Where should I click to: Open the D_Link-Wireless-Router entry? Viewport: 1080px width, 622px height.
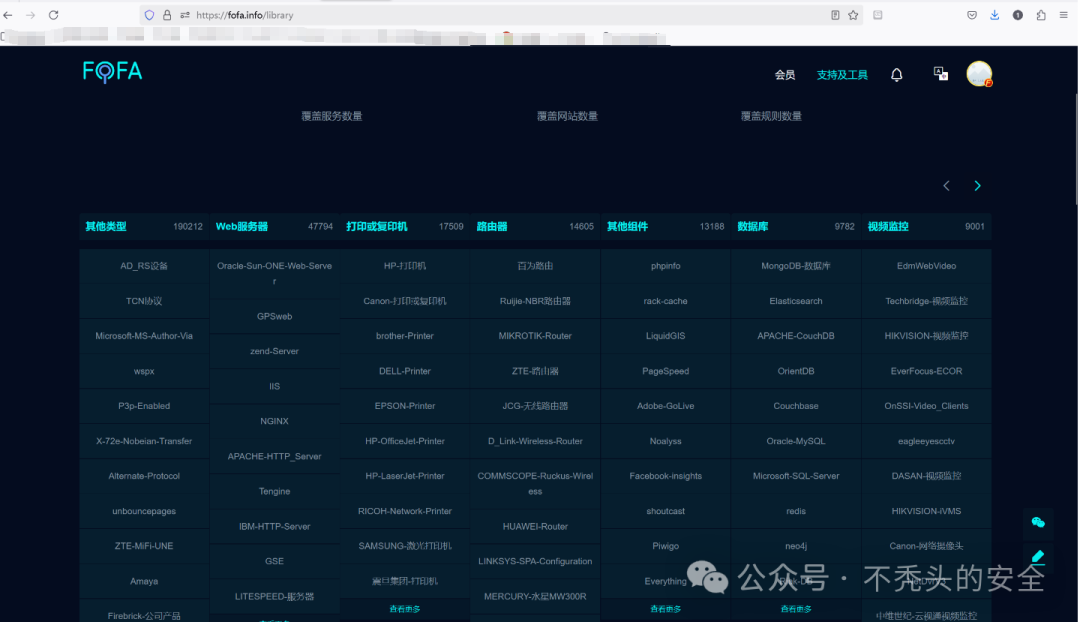tap(535, 442)
